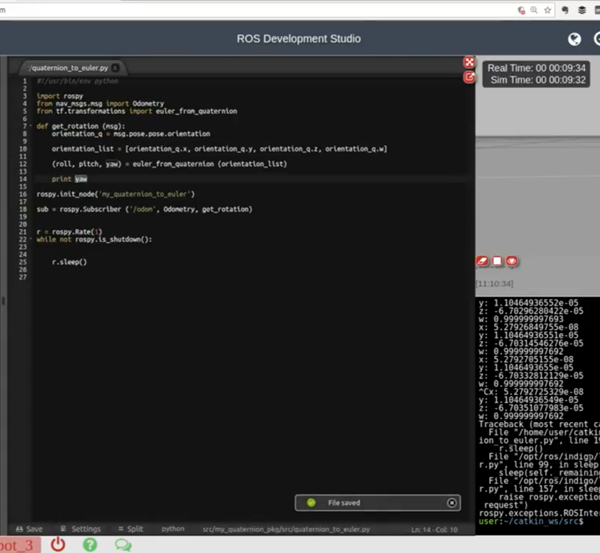Image resolution: width=600 pixels, height=553 pixels.
Task: Click the rospy.init_node line
Action: point(116,194)
